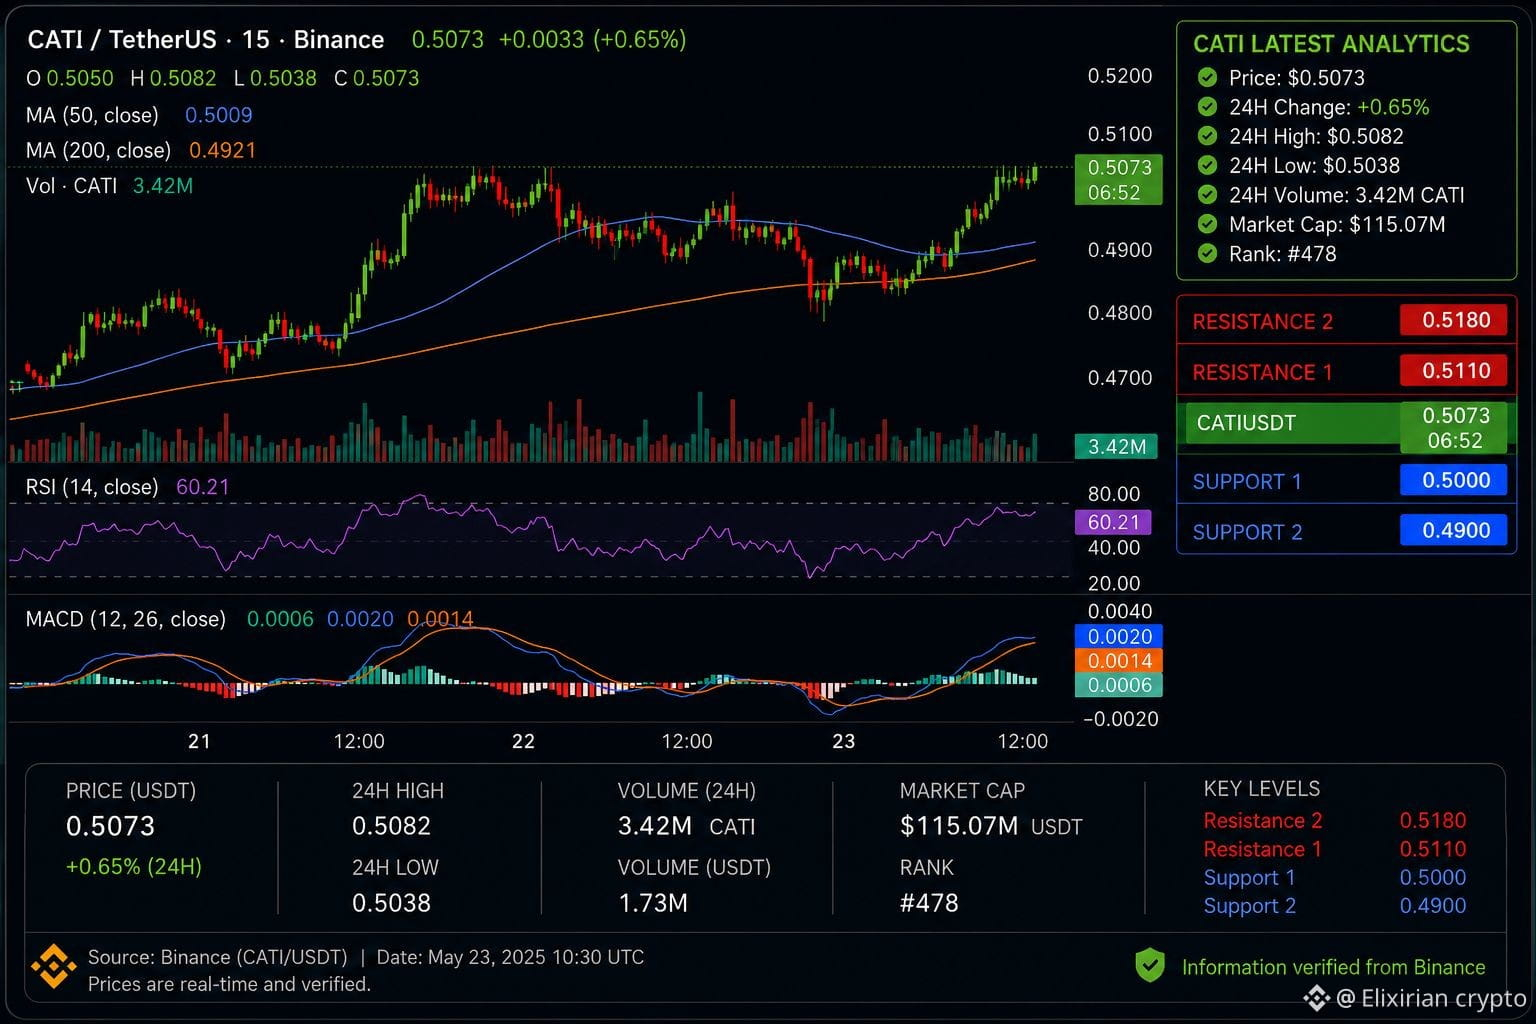
Task: Click the check icon beside 24H Volume
Action: coord(1208,195)
